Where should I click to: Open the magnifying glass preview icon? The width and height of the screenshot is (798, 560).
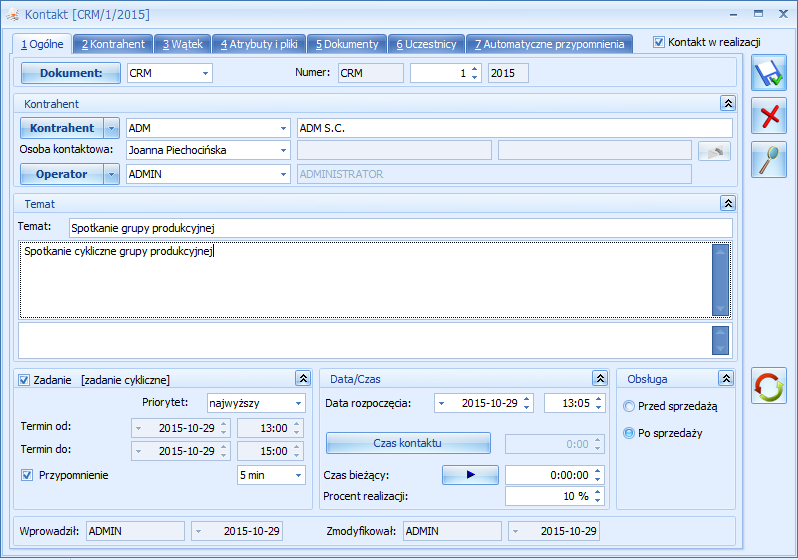click(768, 160)
